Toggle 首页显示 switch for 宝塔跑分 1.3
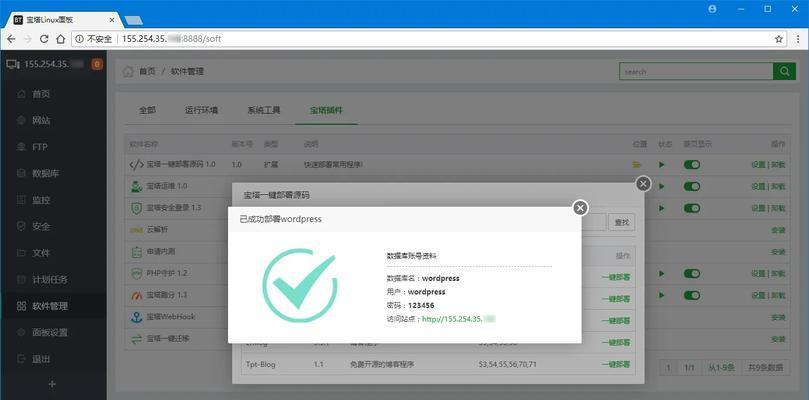The image size is (809, 400). pyautogui.click(x=692, y=295)
